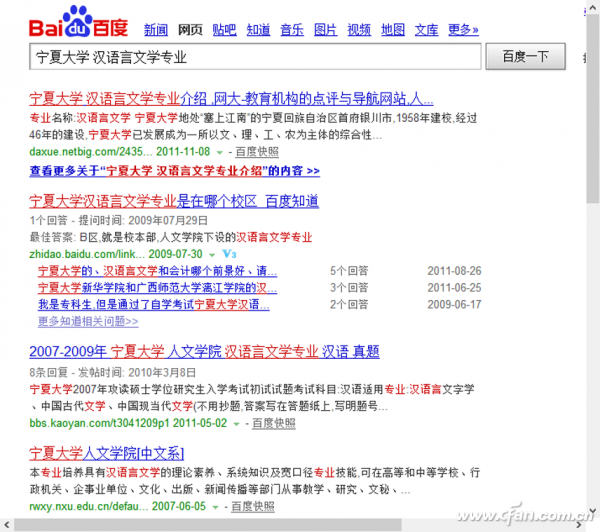Open the 文库 tab
Image resolution: width=600 pixels, height=532 pixels.
click(427, 29)
